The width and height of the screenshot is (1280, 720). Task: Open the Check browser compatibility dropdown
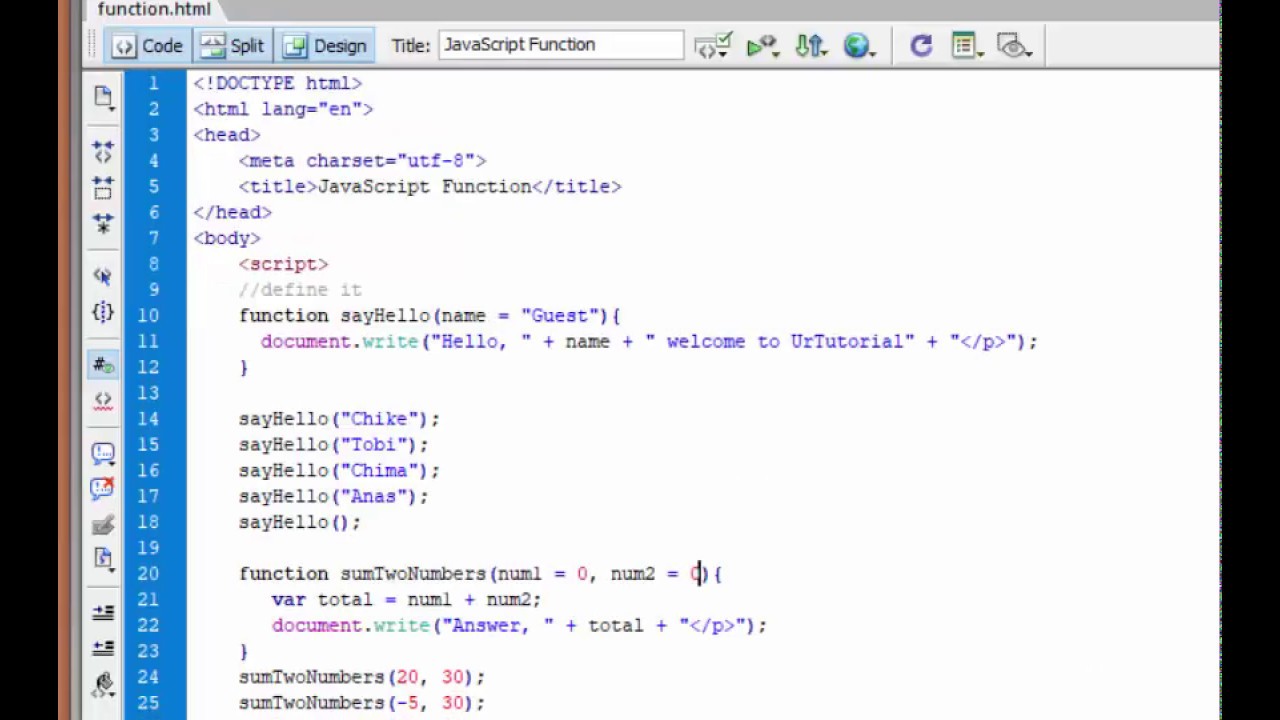pos(714,46)
